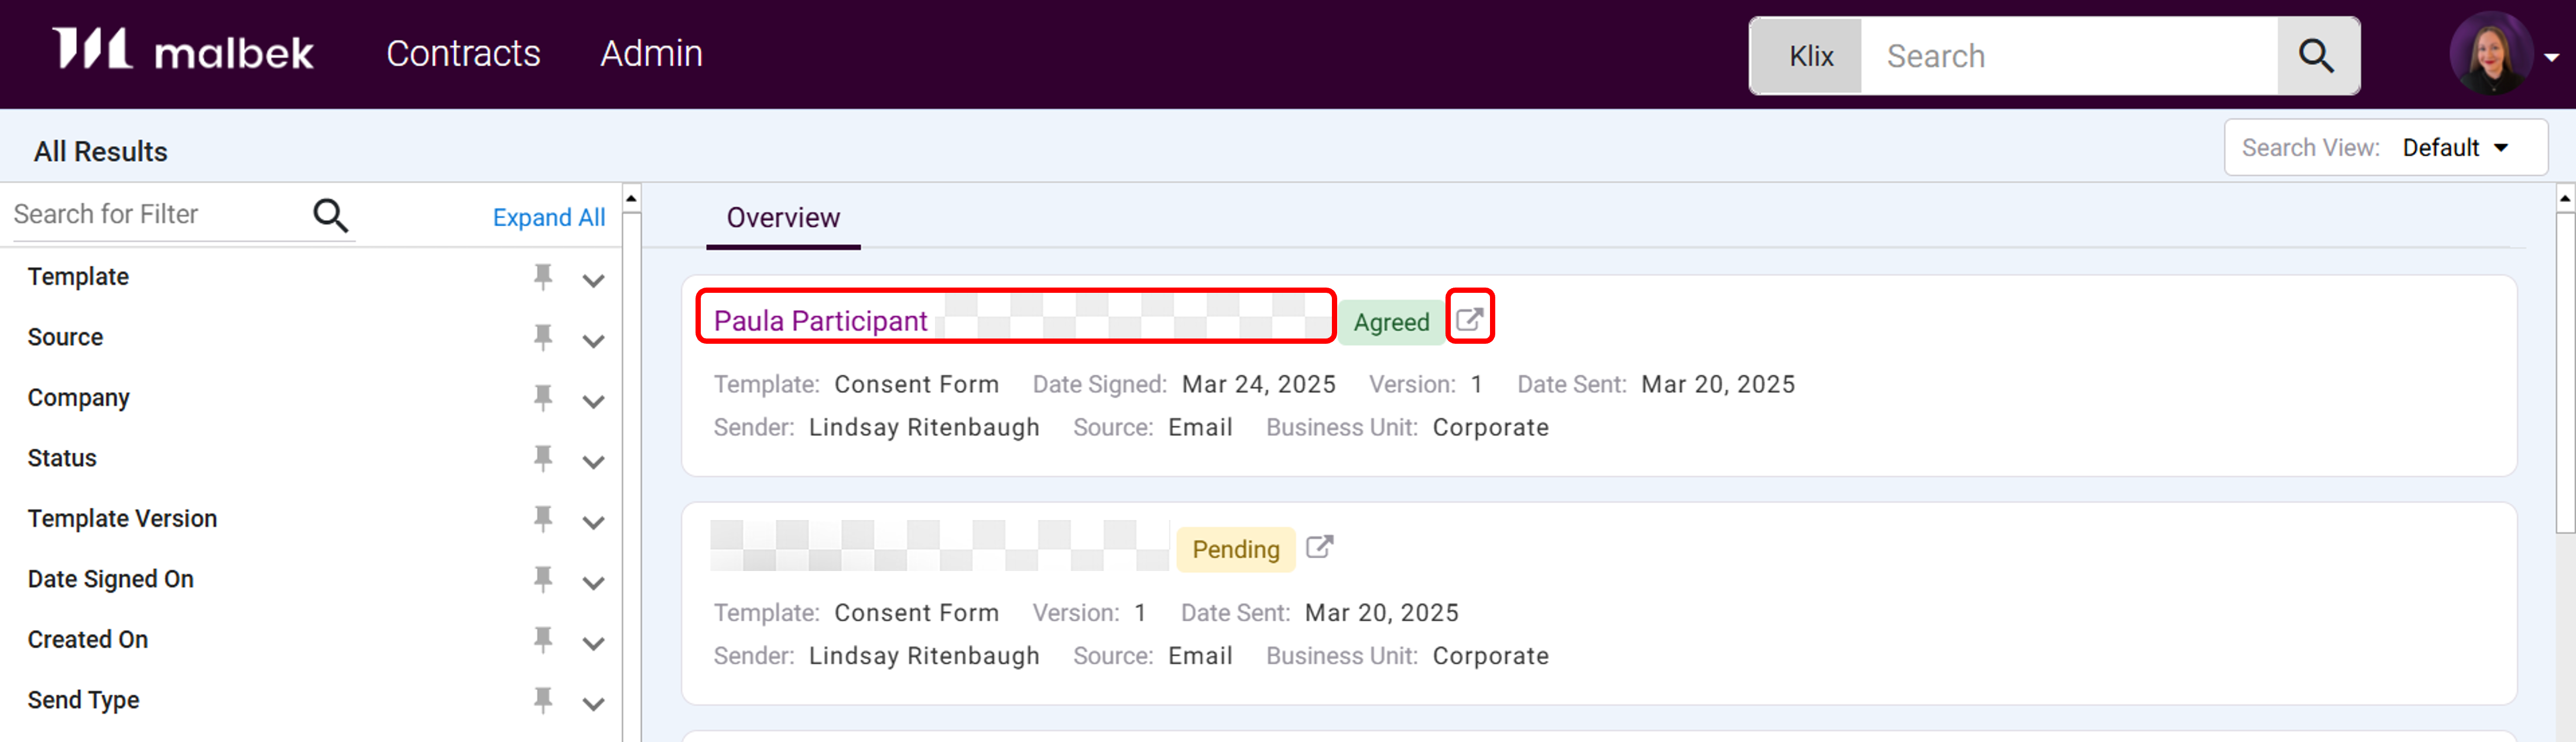This screenshot has height=742, width=2576.
Task: Pin the Created On filter
Action: pos(543,639)
